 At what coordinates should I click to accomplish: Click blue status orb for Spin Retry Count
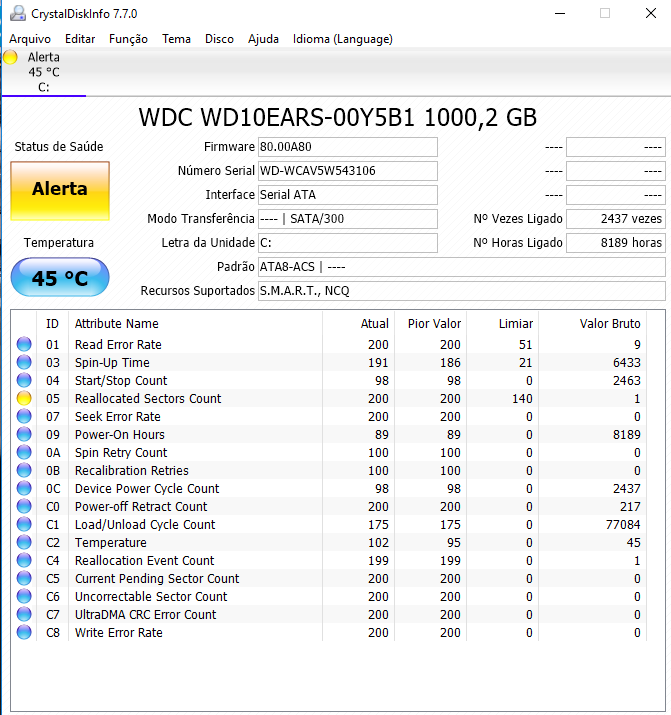pos(24,452)
